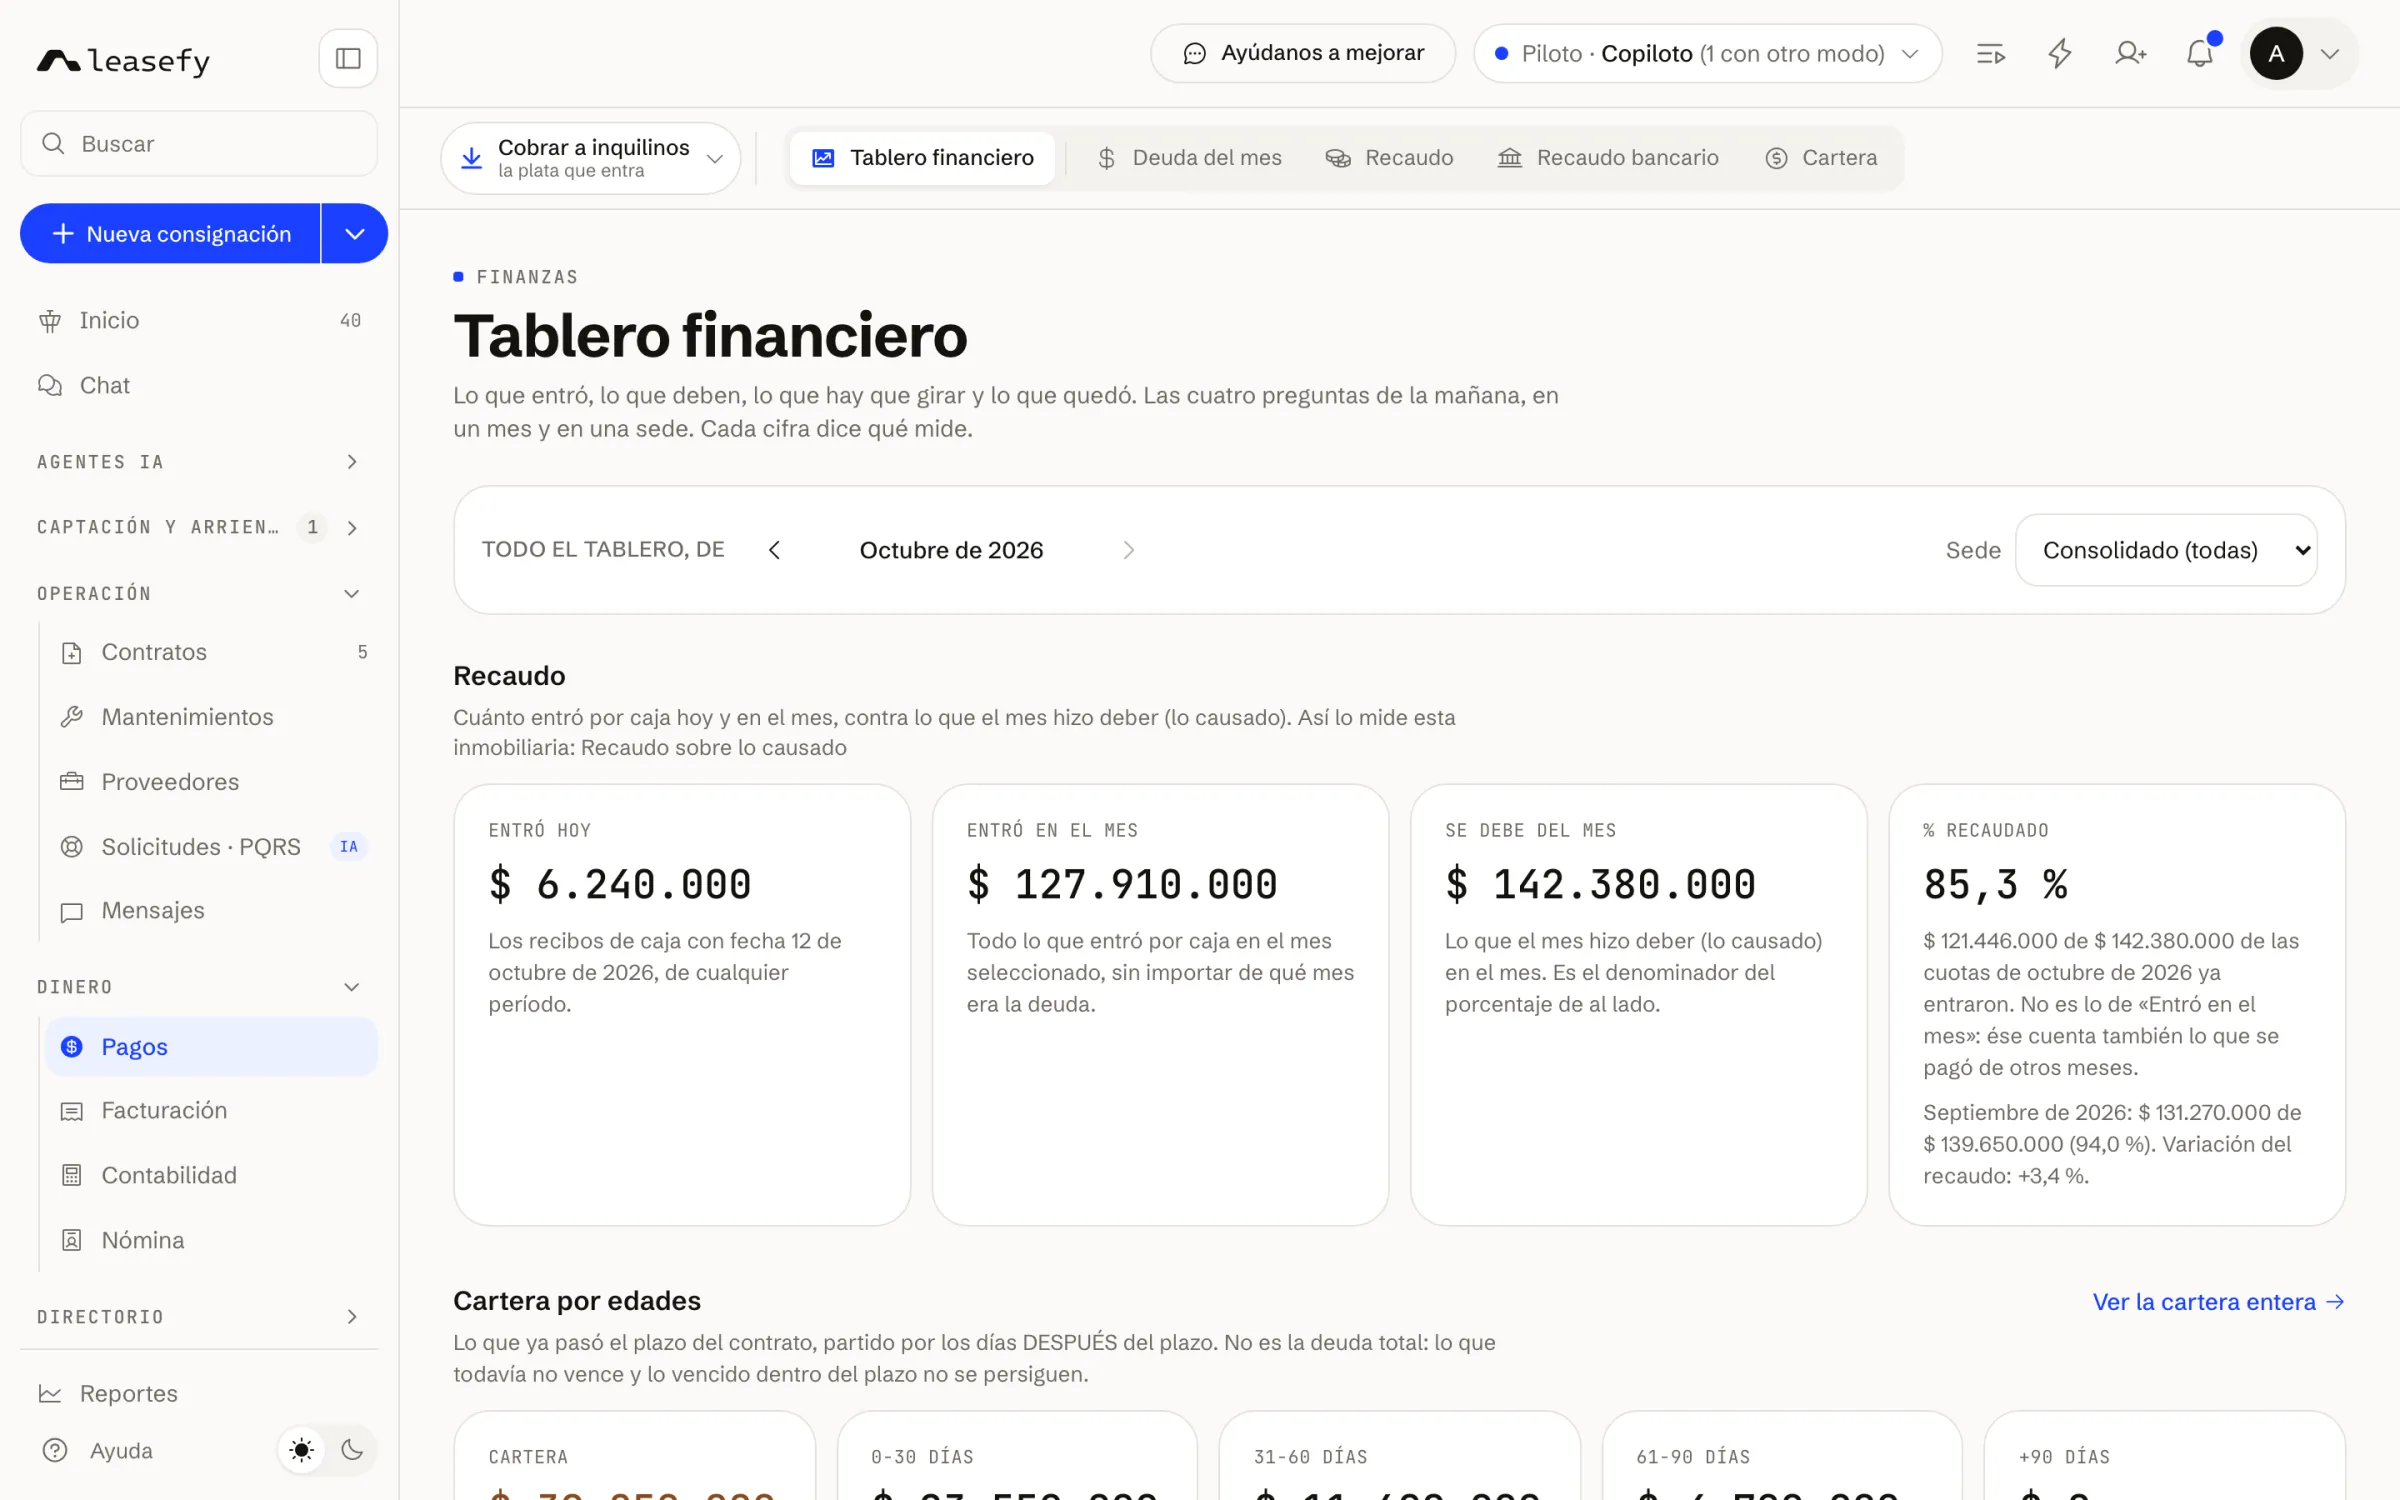Open Cobrar a inquilinos dropdown
The width and height of the screenshot is (2400, 1500).
click(591, 158)
